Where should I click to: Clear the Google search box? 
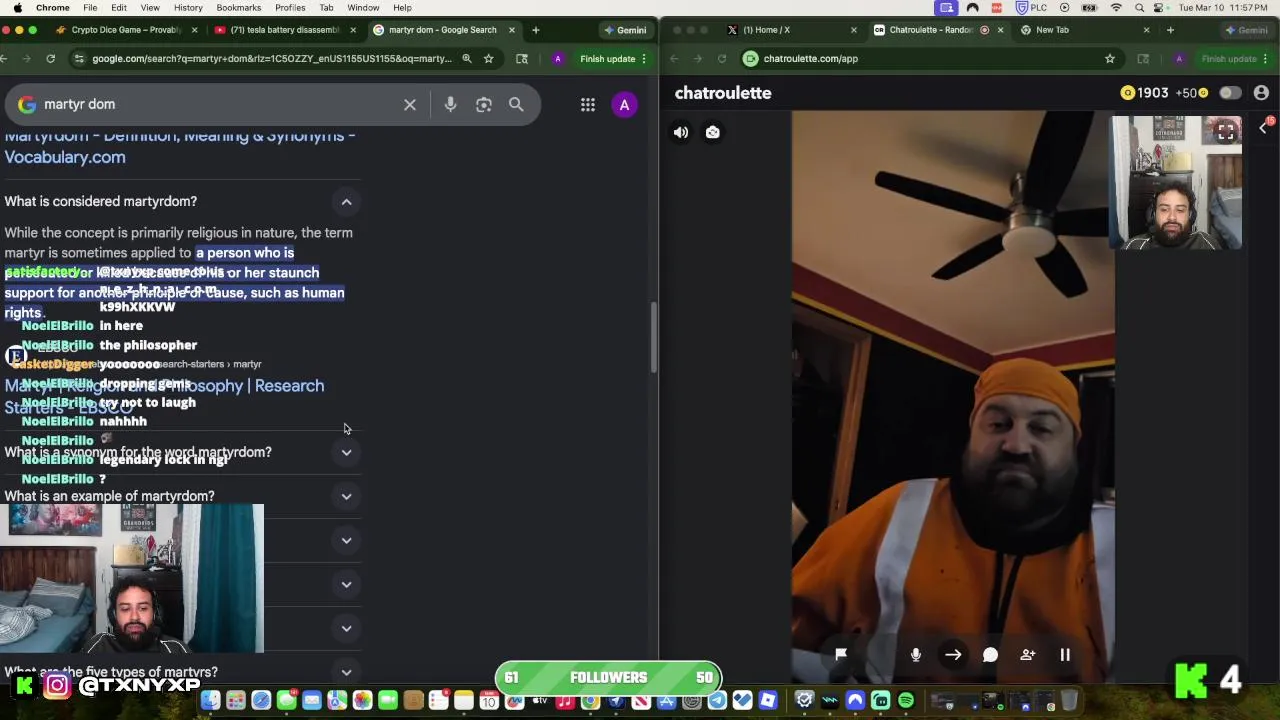[410, 104]
